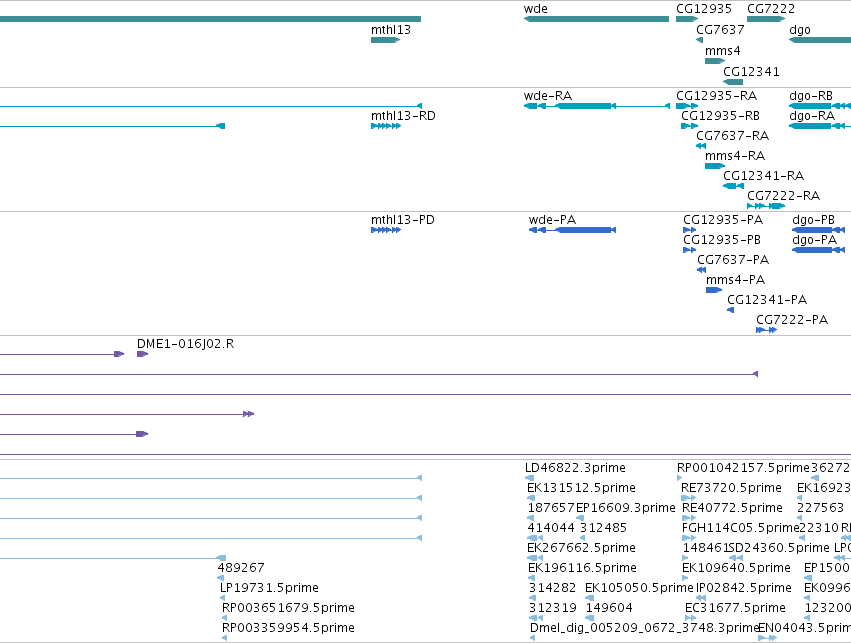Select the IP02842.5prime EST
The image size is (851, 643).
coord(701,598)
